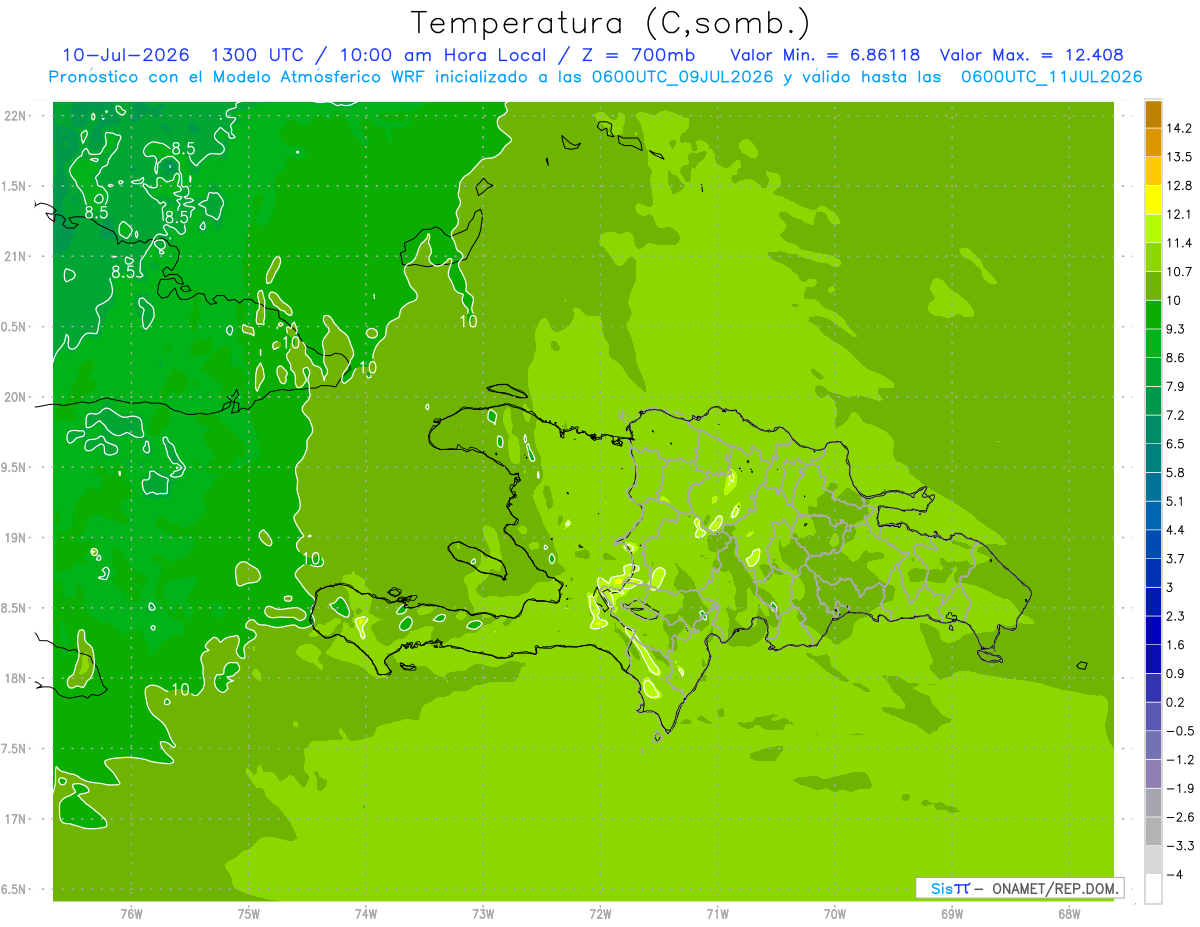Click the "0.2" color scale value
Viewport: 1200px width, 927px height.
(1176, 702)
